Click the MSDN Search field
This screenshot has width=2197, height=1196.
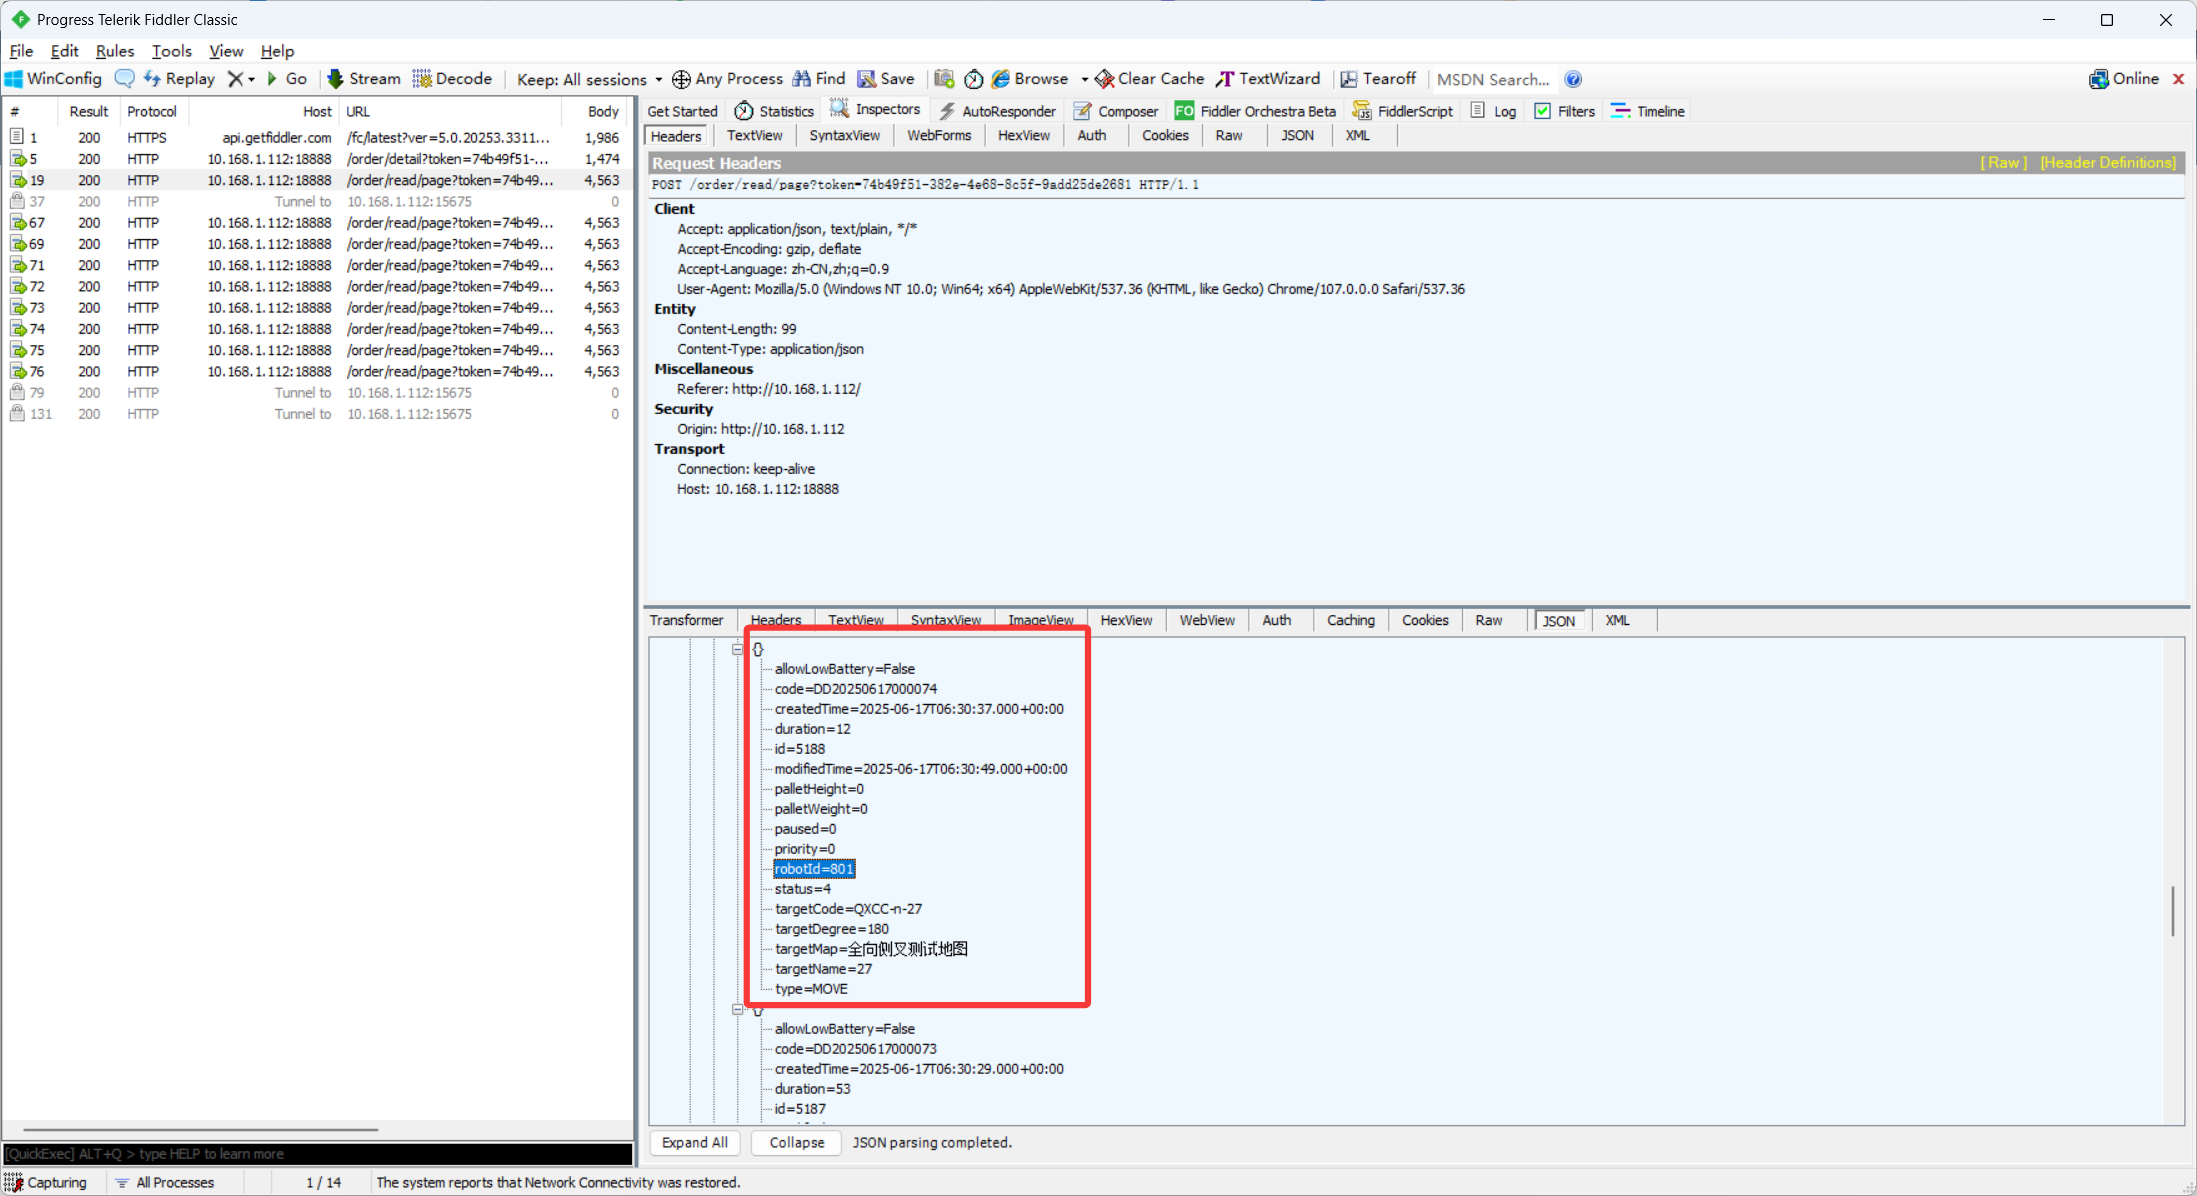(x=1493, y=79)
